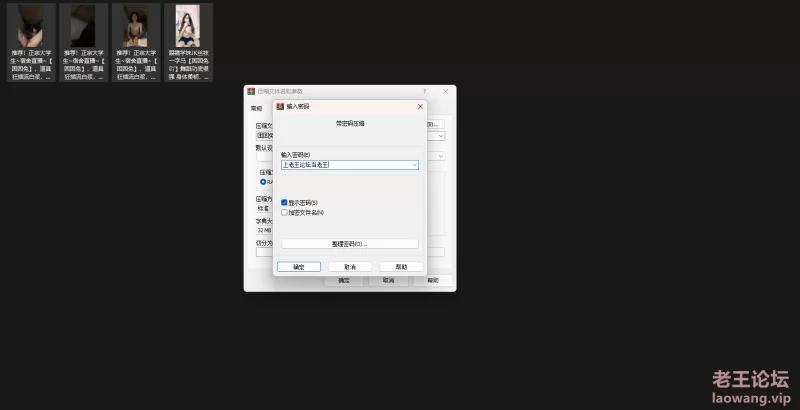Open the 32 MB dictionary size dropdown
This screenshot has width=800, height=410.
264,230
